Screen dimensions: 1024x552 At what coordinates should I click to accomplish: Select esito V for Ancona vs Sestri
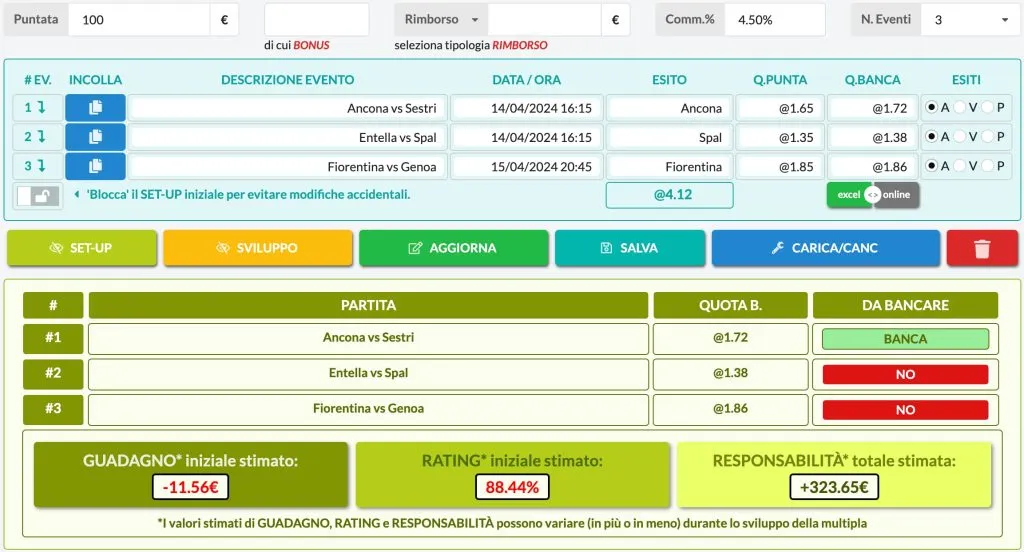click(959, 107)
